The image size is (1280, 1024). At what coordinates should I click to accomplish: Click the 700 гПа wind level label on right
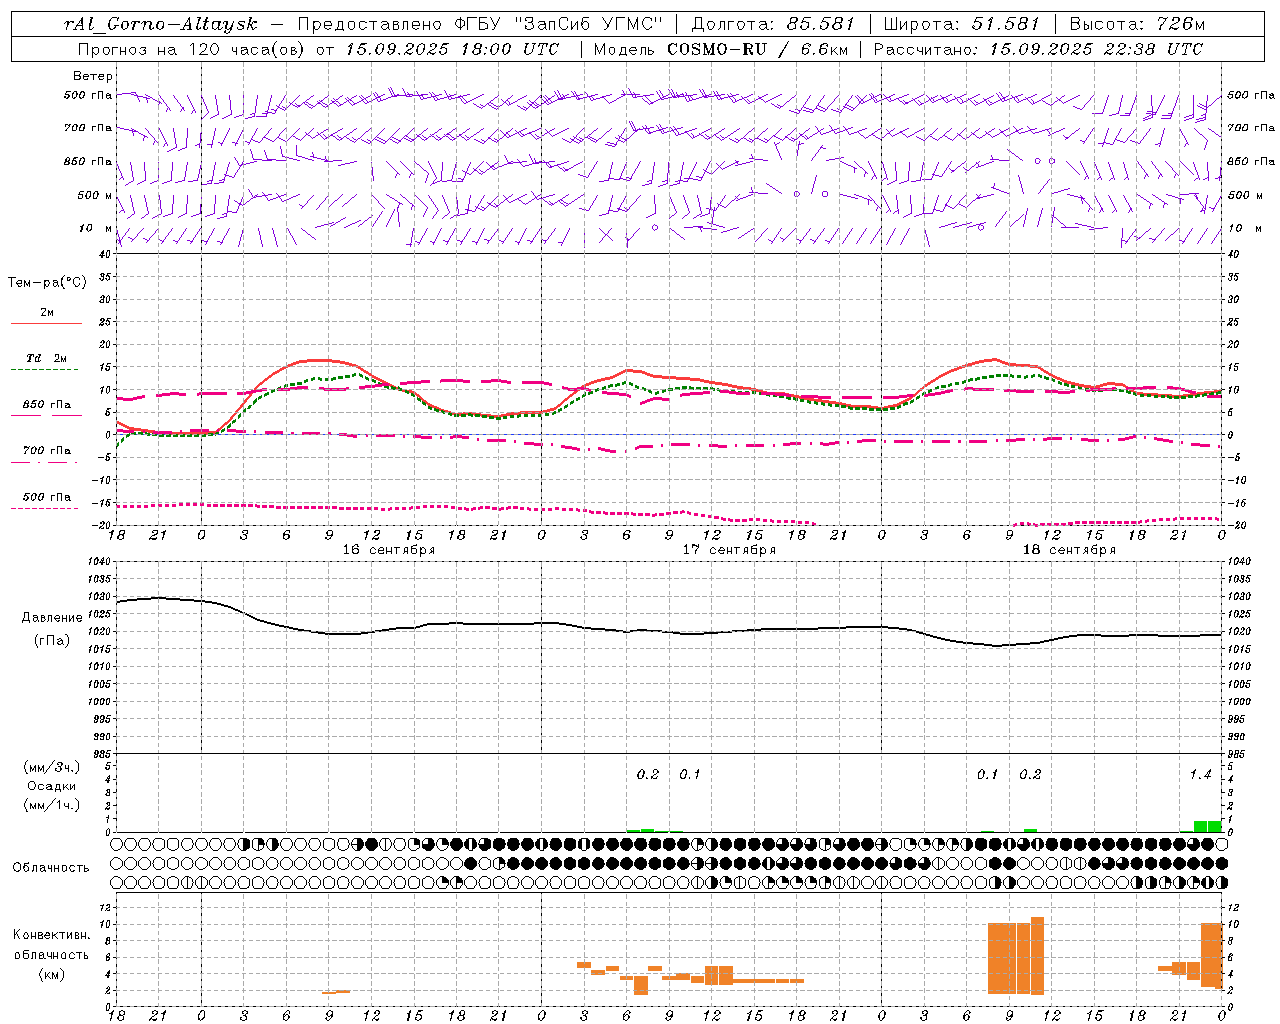[1251, 128]
